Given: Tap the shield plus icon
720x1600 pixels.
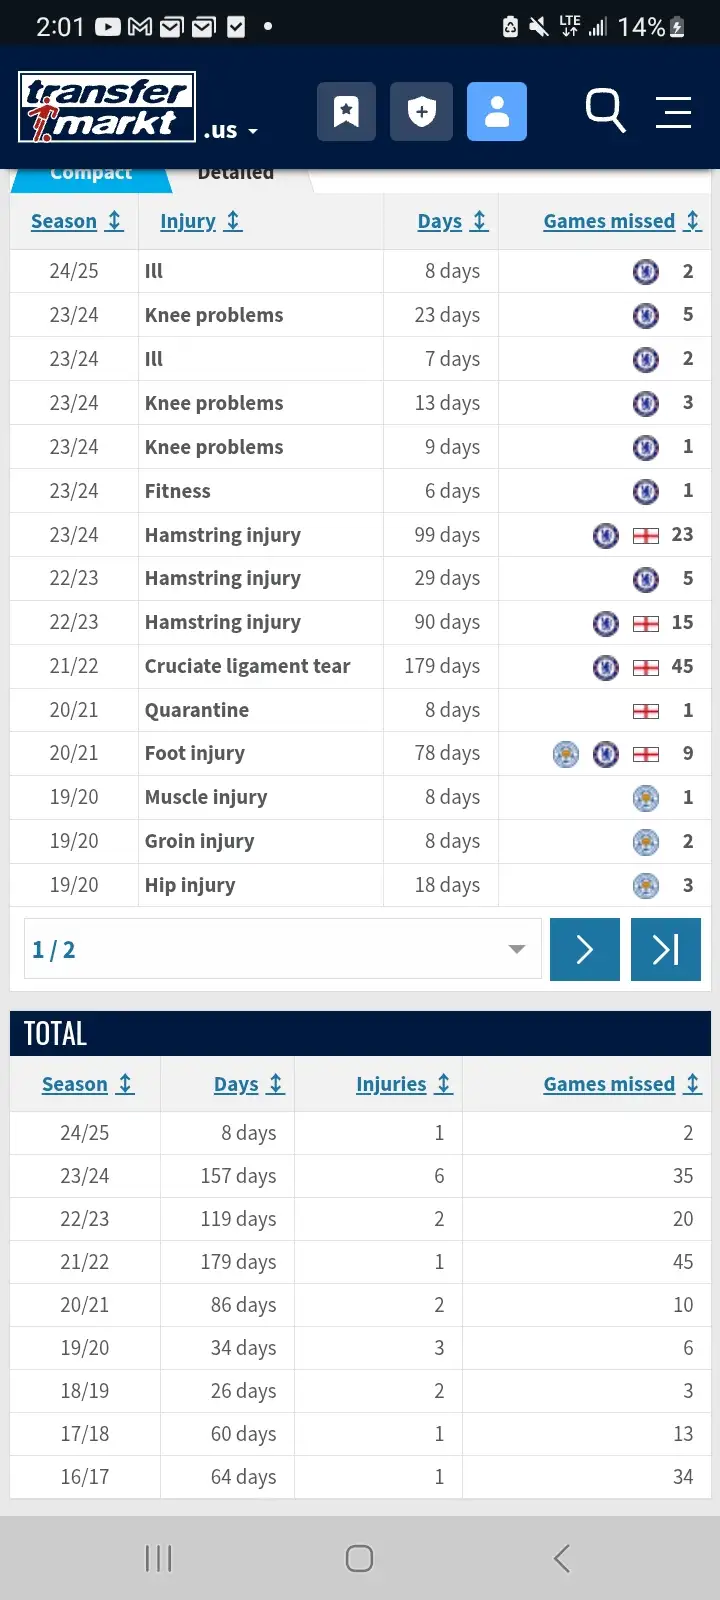Looking at the screenshot, I should click(x=421, y=111).
